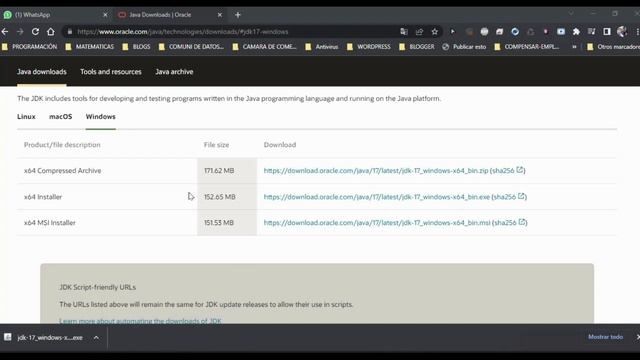Close the Java Downloads Oracle tab
The height and width of the screenshot is (360, 640).
pos(220,15)
